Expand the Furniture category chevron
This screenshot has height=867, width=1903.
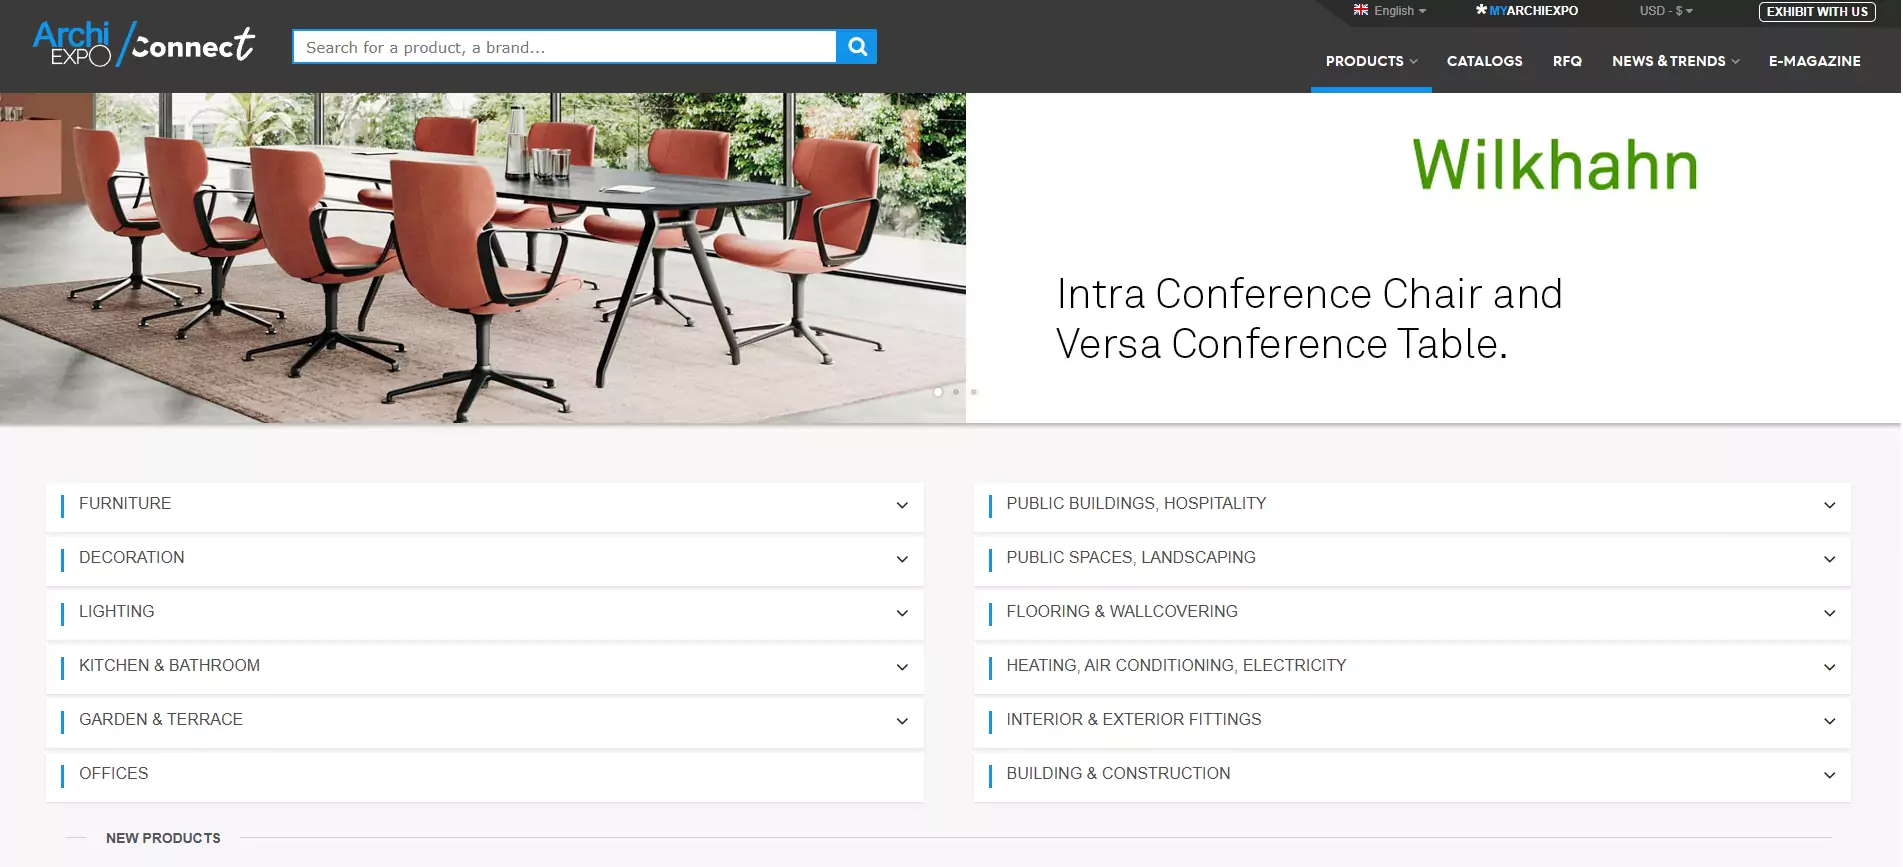click(x=902, y=505)
